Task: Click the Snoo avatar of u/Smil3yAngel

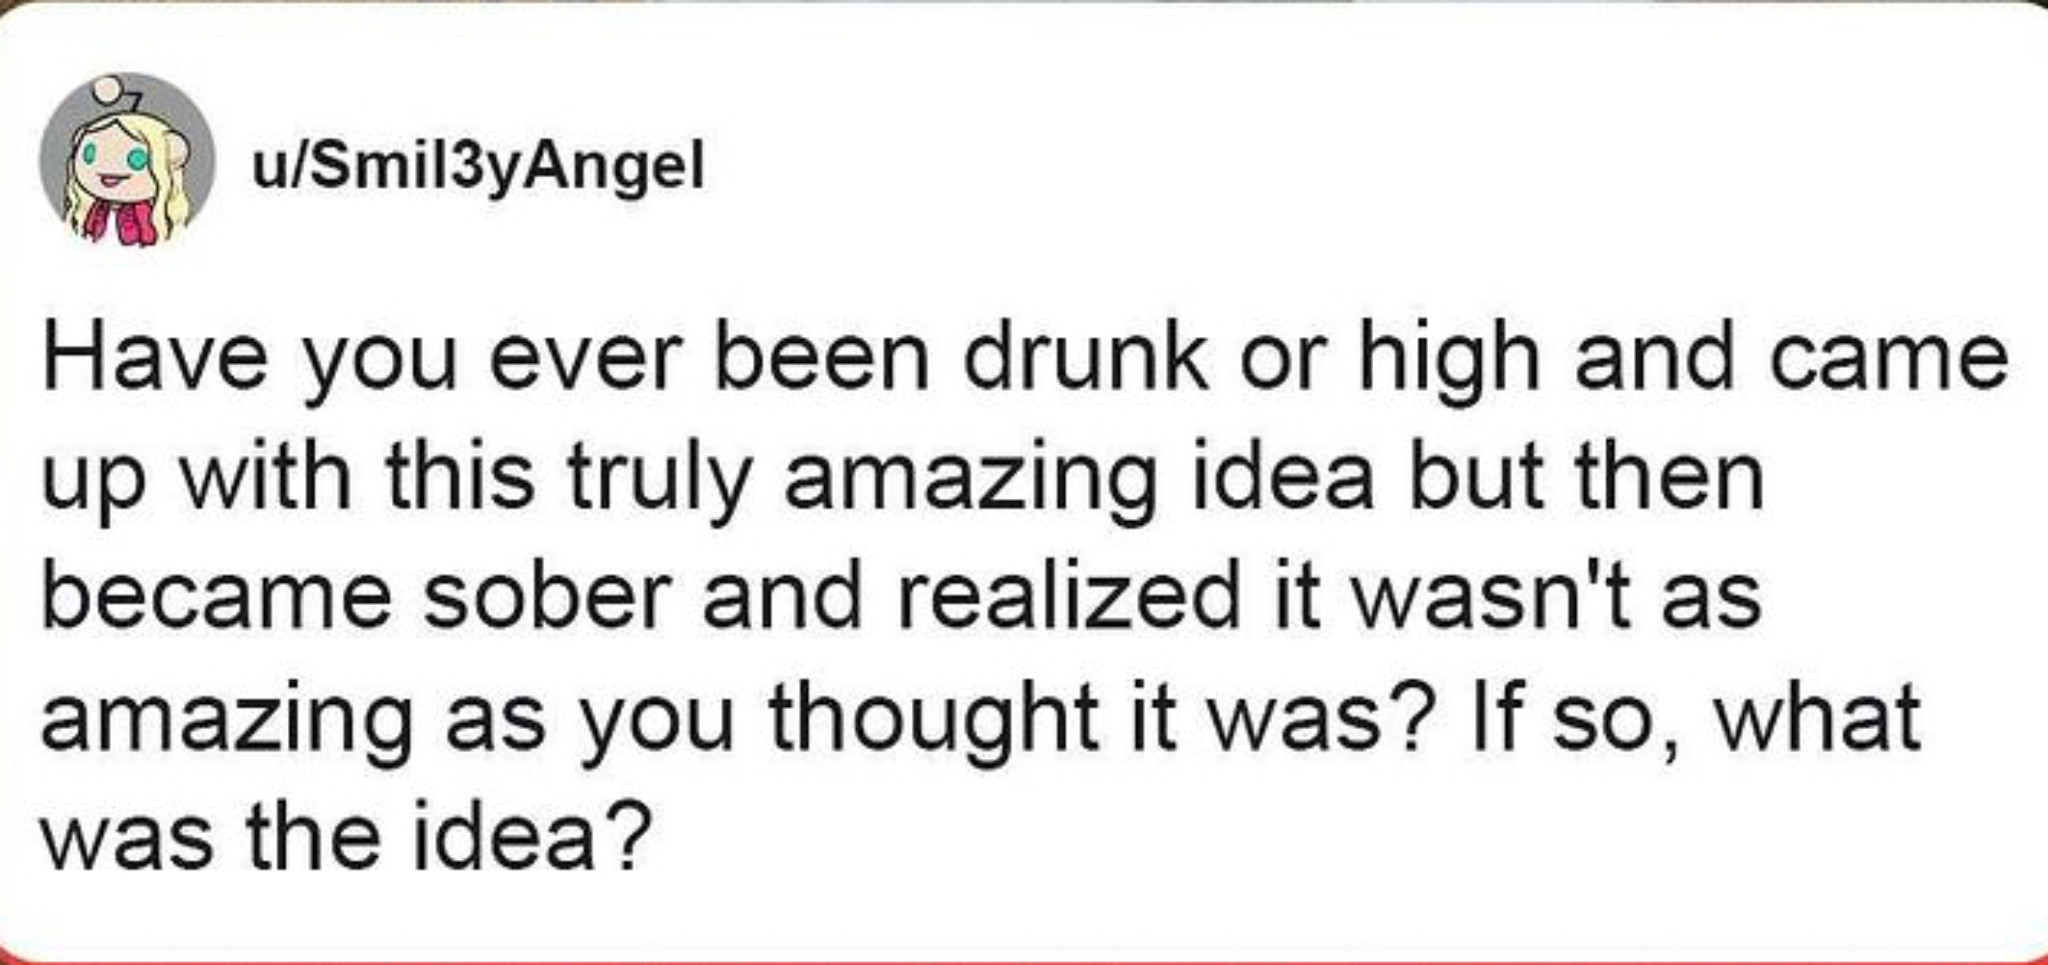Action: (x=127, y=162)
